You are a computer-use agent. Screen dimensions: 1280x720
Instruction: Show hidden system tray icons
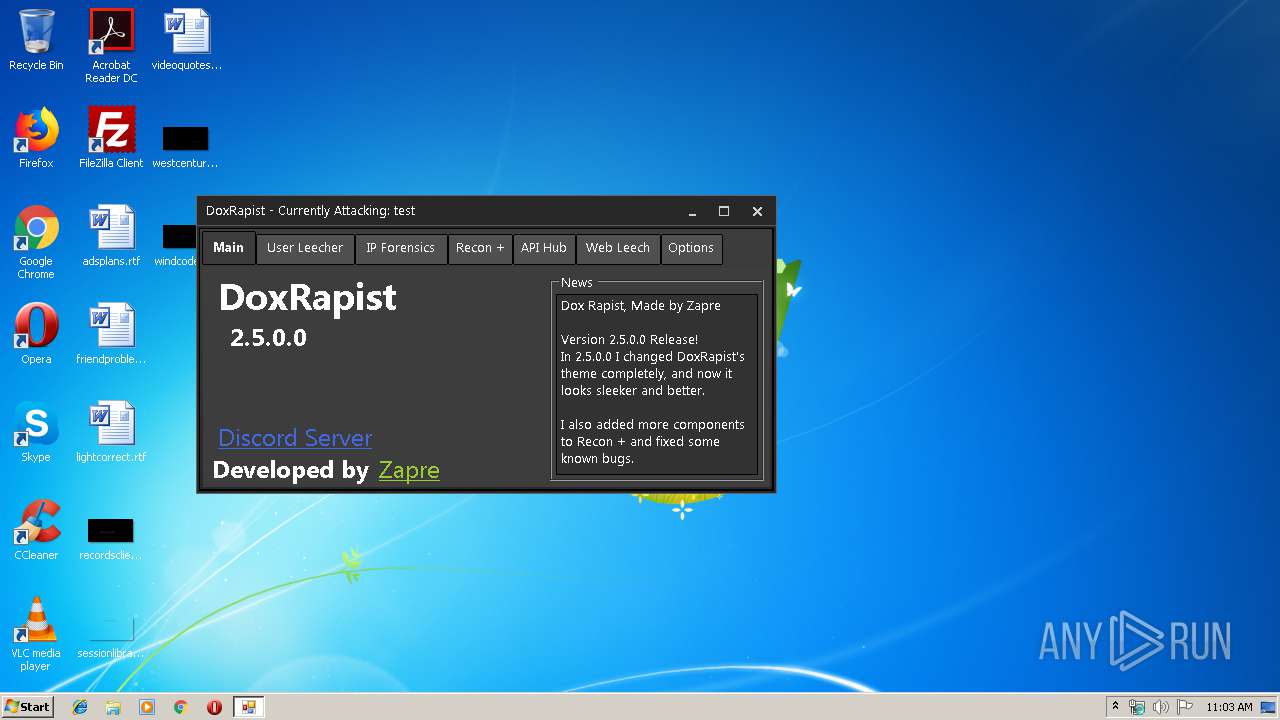1115,707
